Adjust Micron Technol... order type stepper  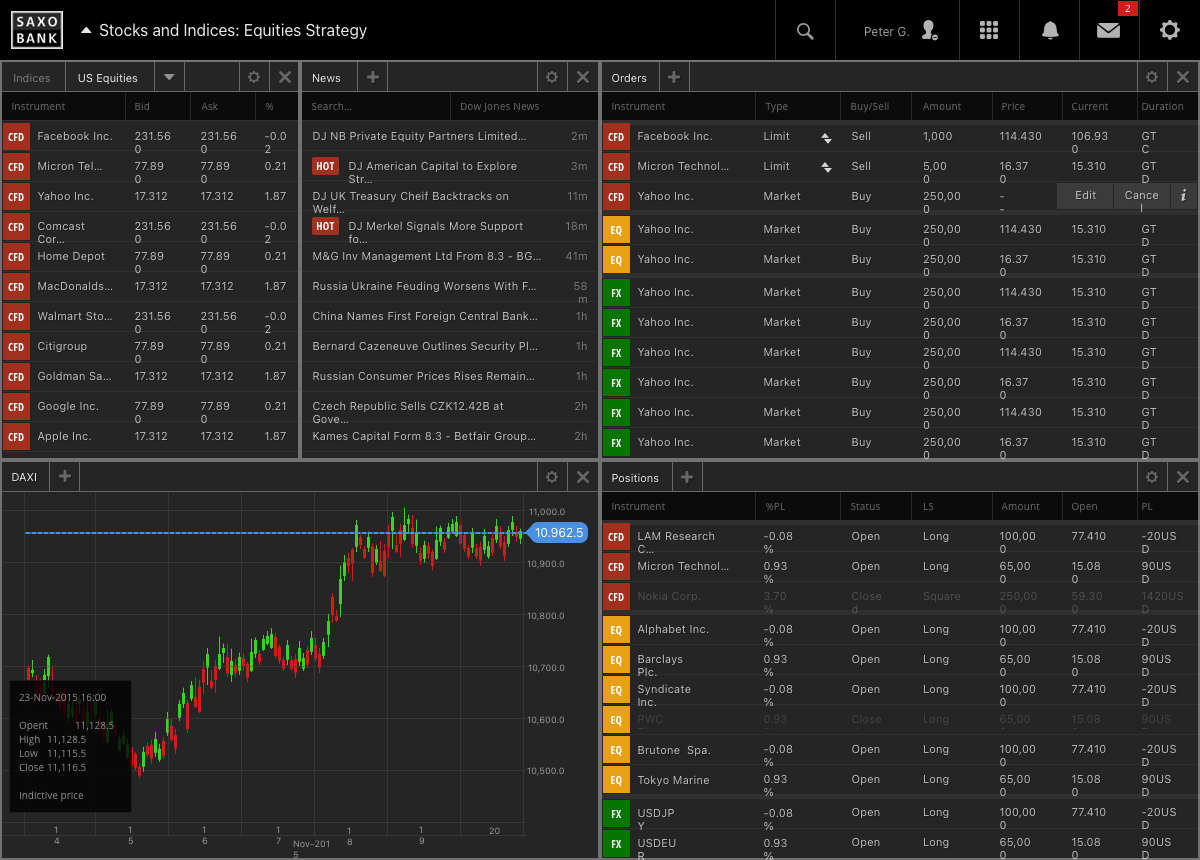click(826, 167)
